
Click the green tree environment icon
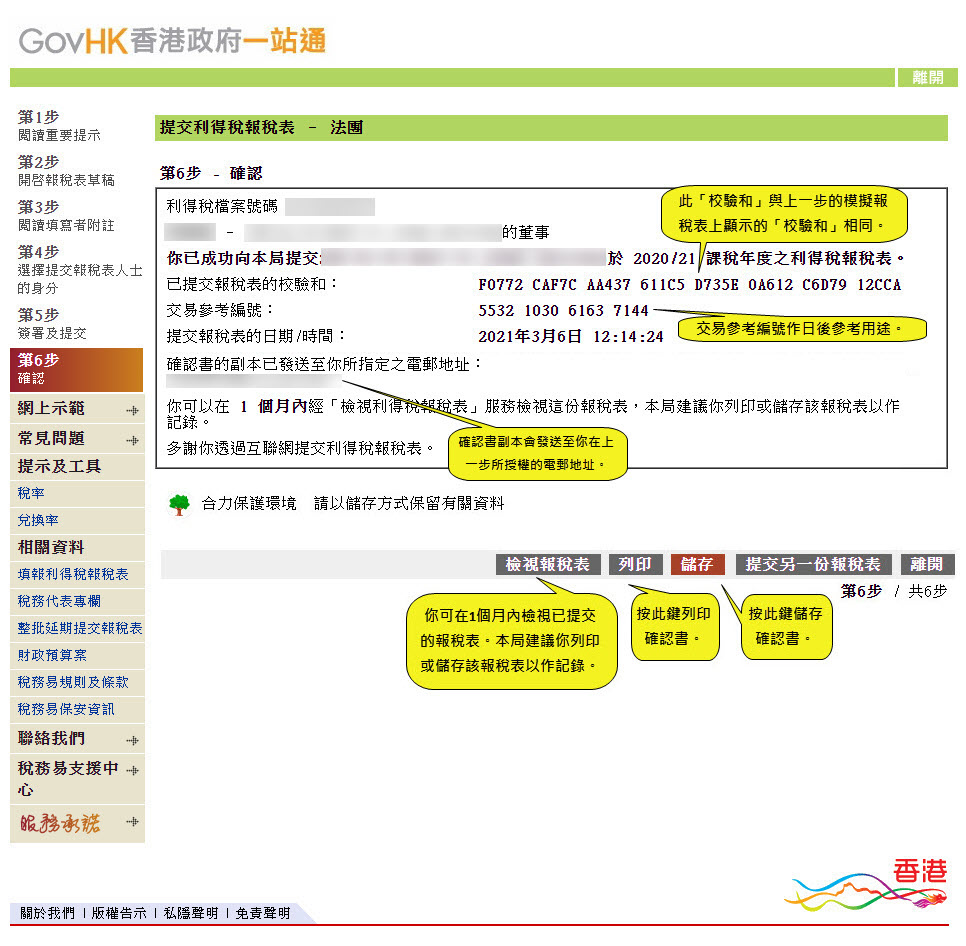pyautogui.click(x=179, y=504)
